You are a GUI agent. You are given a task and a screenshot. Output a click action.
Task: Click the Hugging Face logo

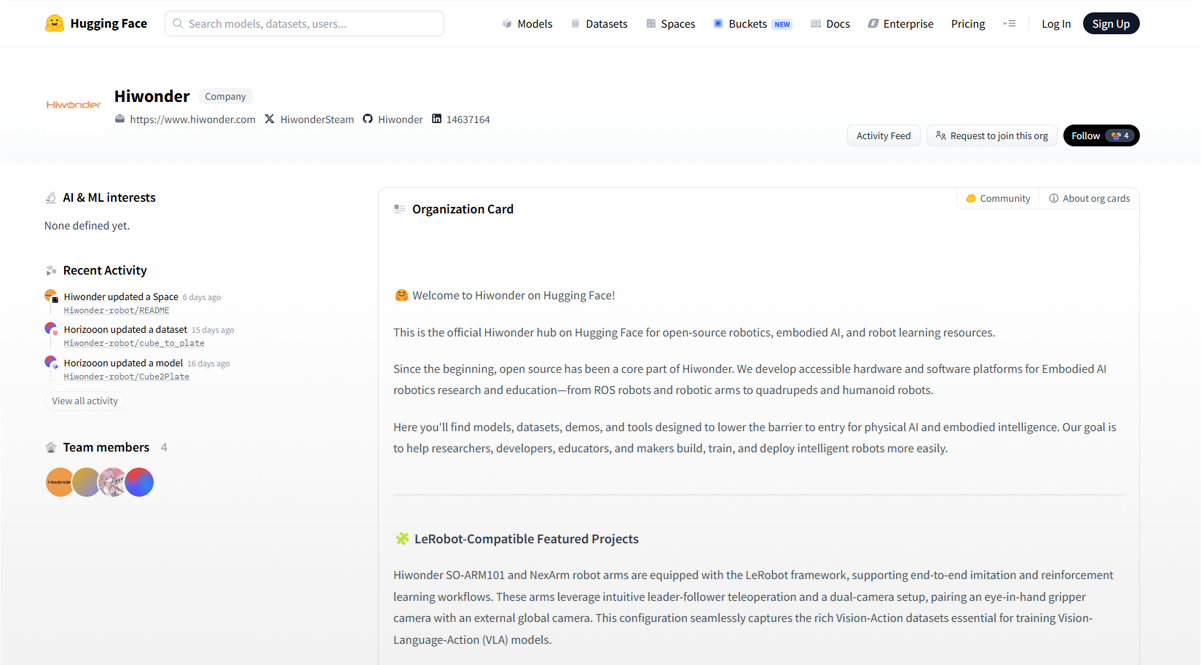tap(96, 23)
